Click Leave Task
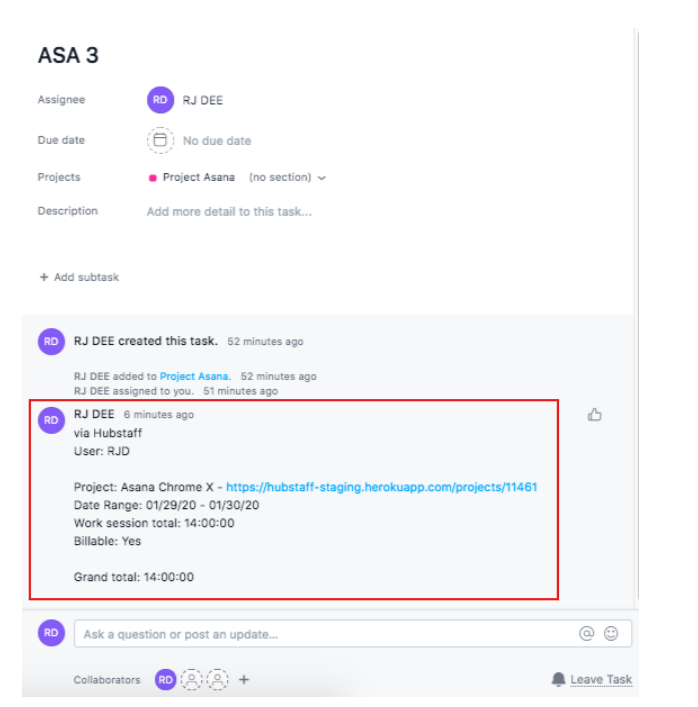The height and width of the screenshot is (707, 698). [x=601, y=680]
